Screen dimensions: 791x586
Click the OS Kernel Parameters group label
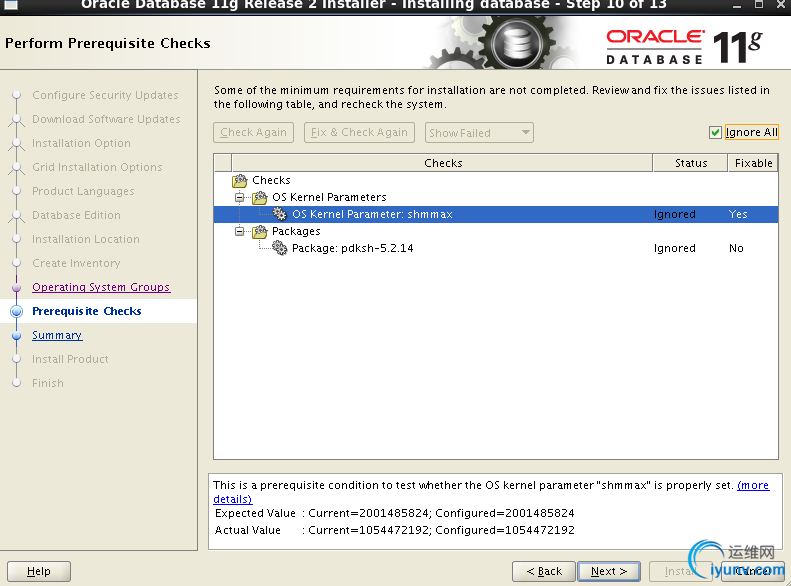pyautogui.click(x=329, y=197)
